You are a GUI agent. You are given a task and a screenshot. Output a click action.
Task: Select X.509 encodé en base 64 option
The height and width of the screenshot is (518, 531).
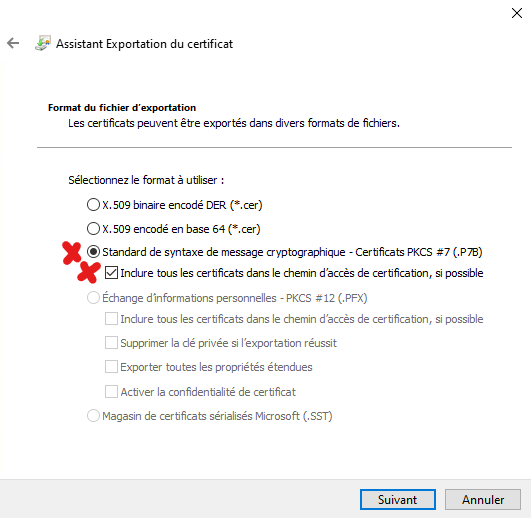pos(93,229)
